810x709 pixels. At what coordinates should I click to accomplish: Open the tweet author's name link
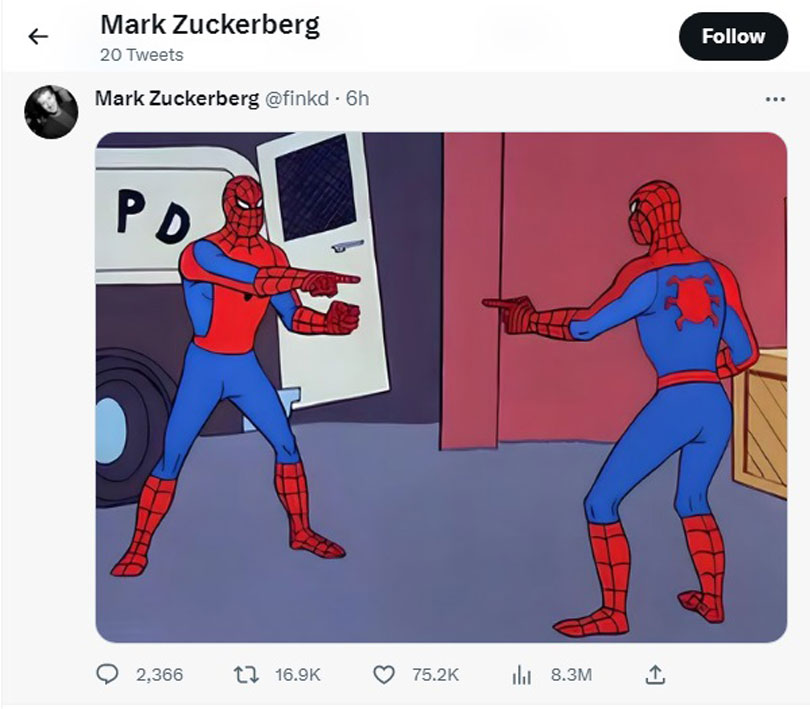(x=176, y=98)
